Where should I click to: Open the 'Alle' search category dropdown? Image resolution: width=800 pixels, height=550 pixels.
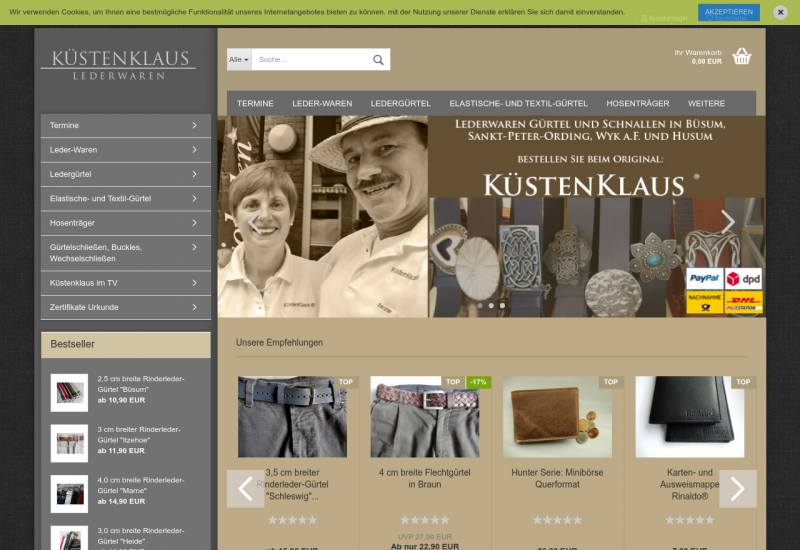point(239,60)
